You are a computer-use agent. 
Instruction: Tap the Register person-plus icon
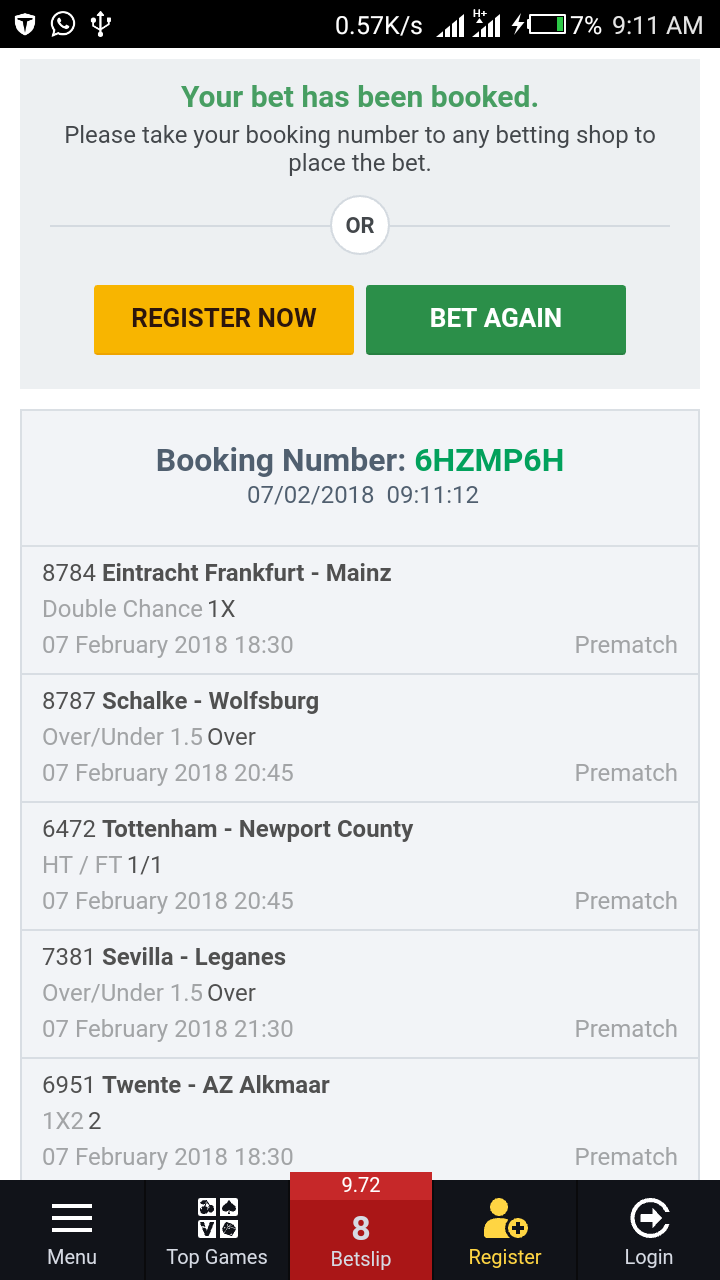(504, 1218)
